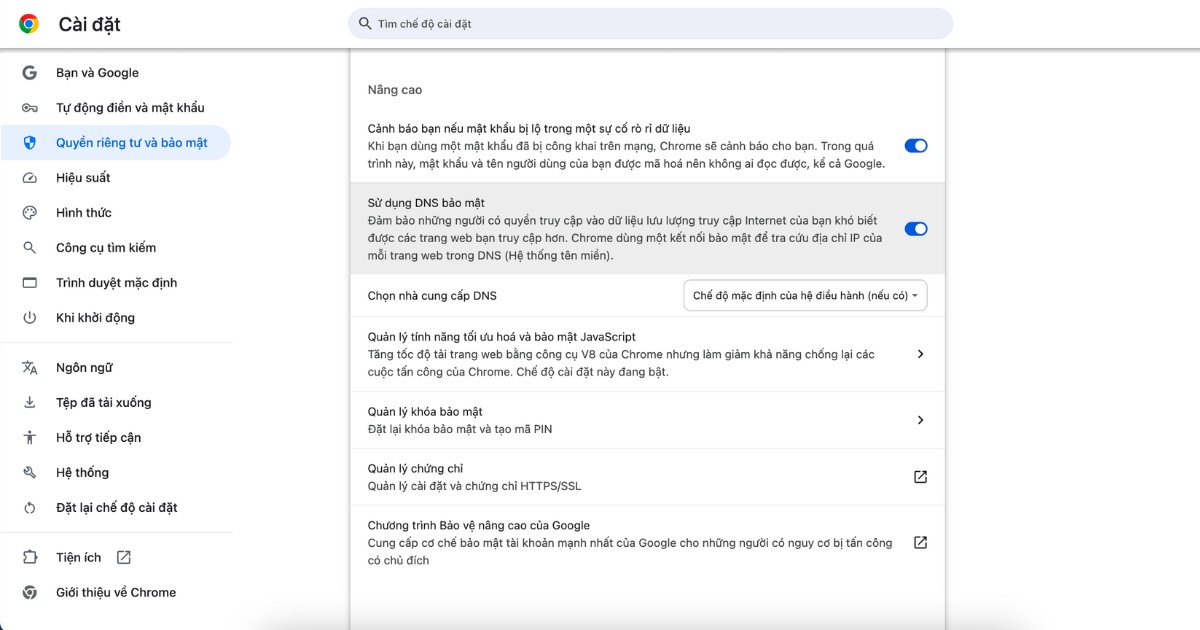Open the magnifier icon for Công cụ tìm kiếm
Image resolution: width=1200 pixels, height=630 pixels.
tap(29, 247)
